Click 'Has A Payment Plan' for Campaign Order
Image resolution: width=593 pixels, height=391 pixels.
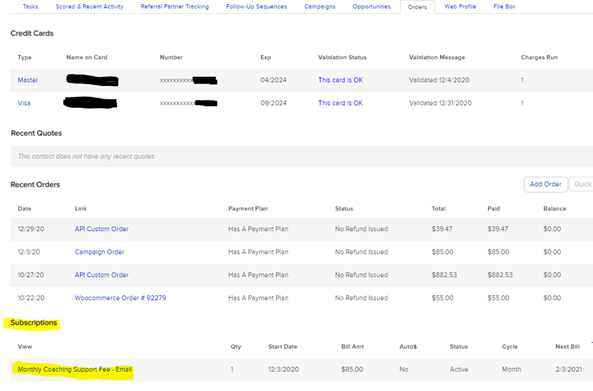[x=258, y=252]
